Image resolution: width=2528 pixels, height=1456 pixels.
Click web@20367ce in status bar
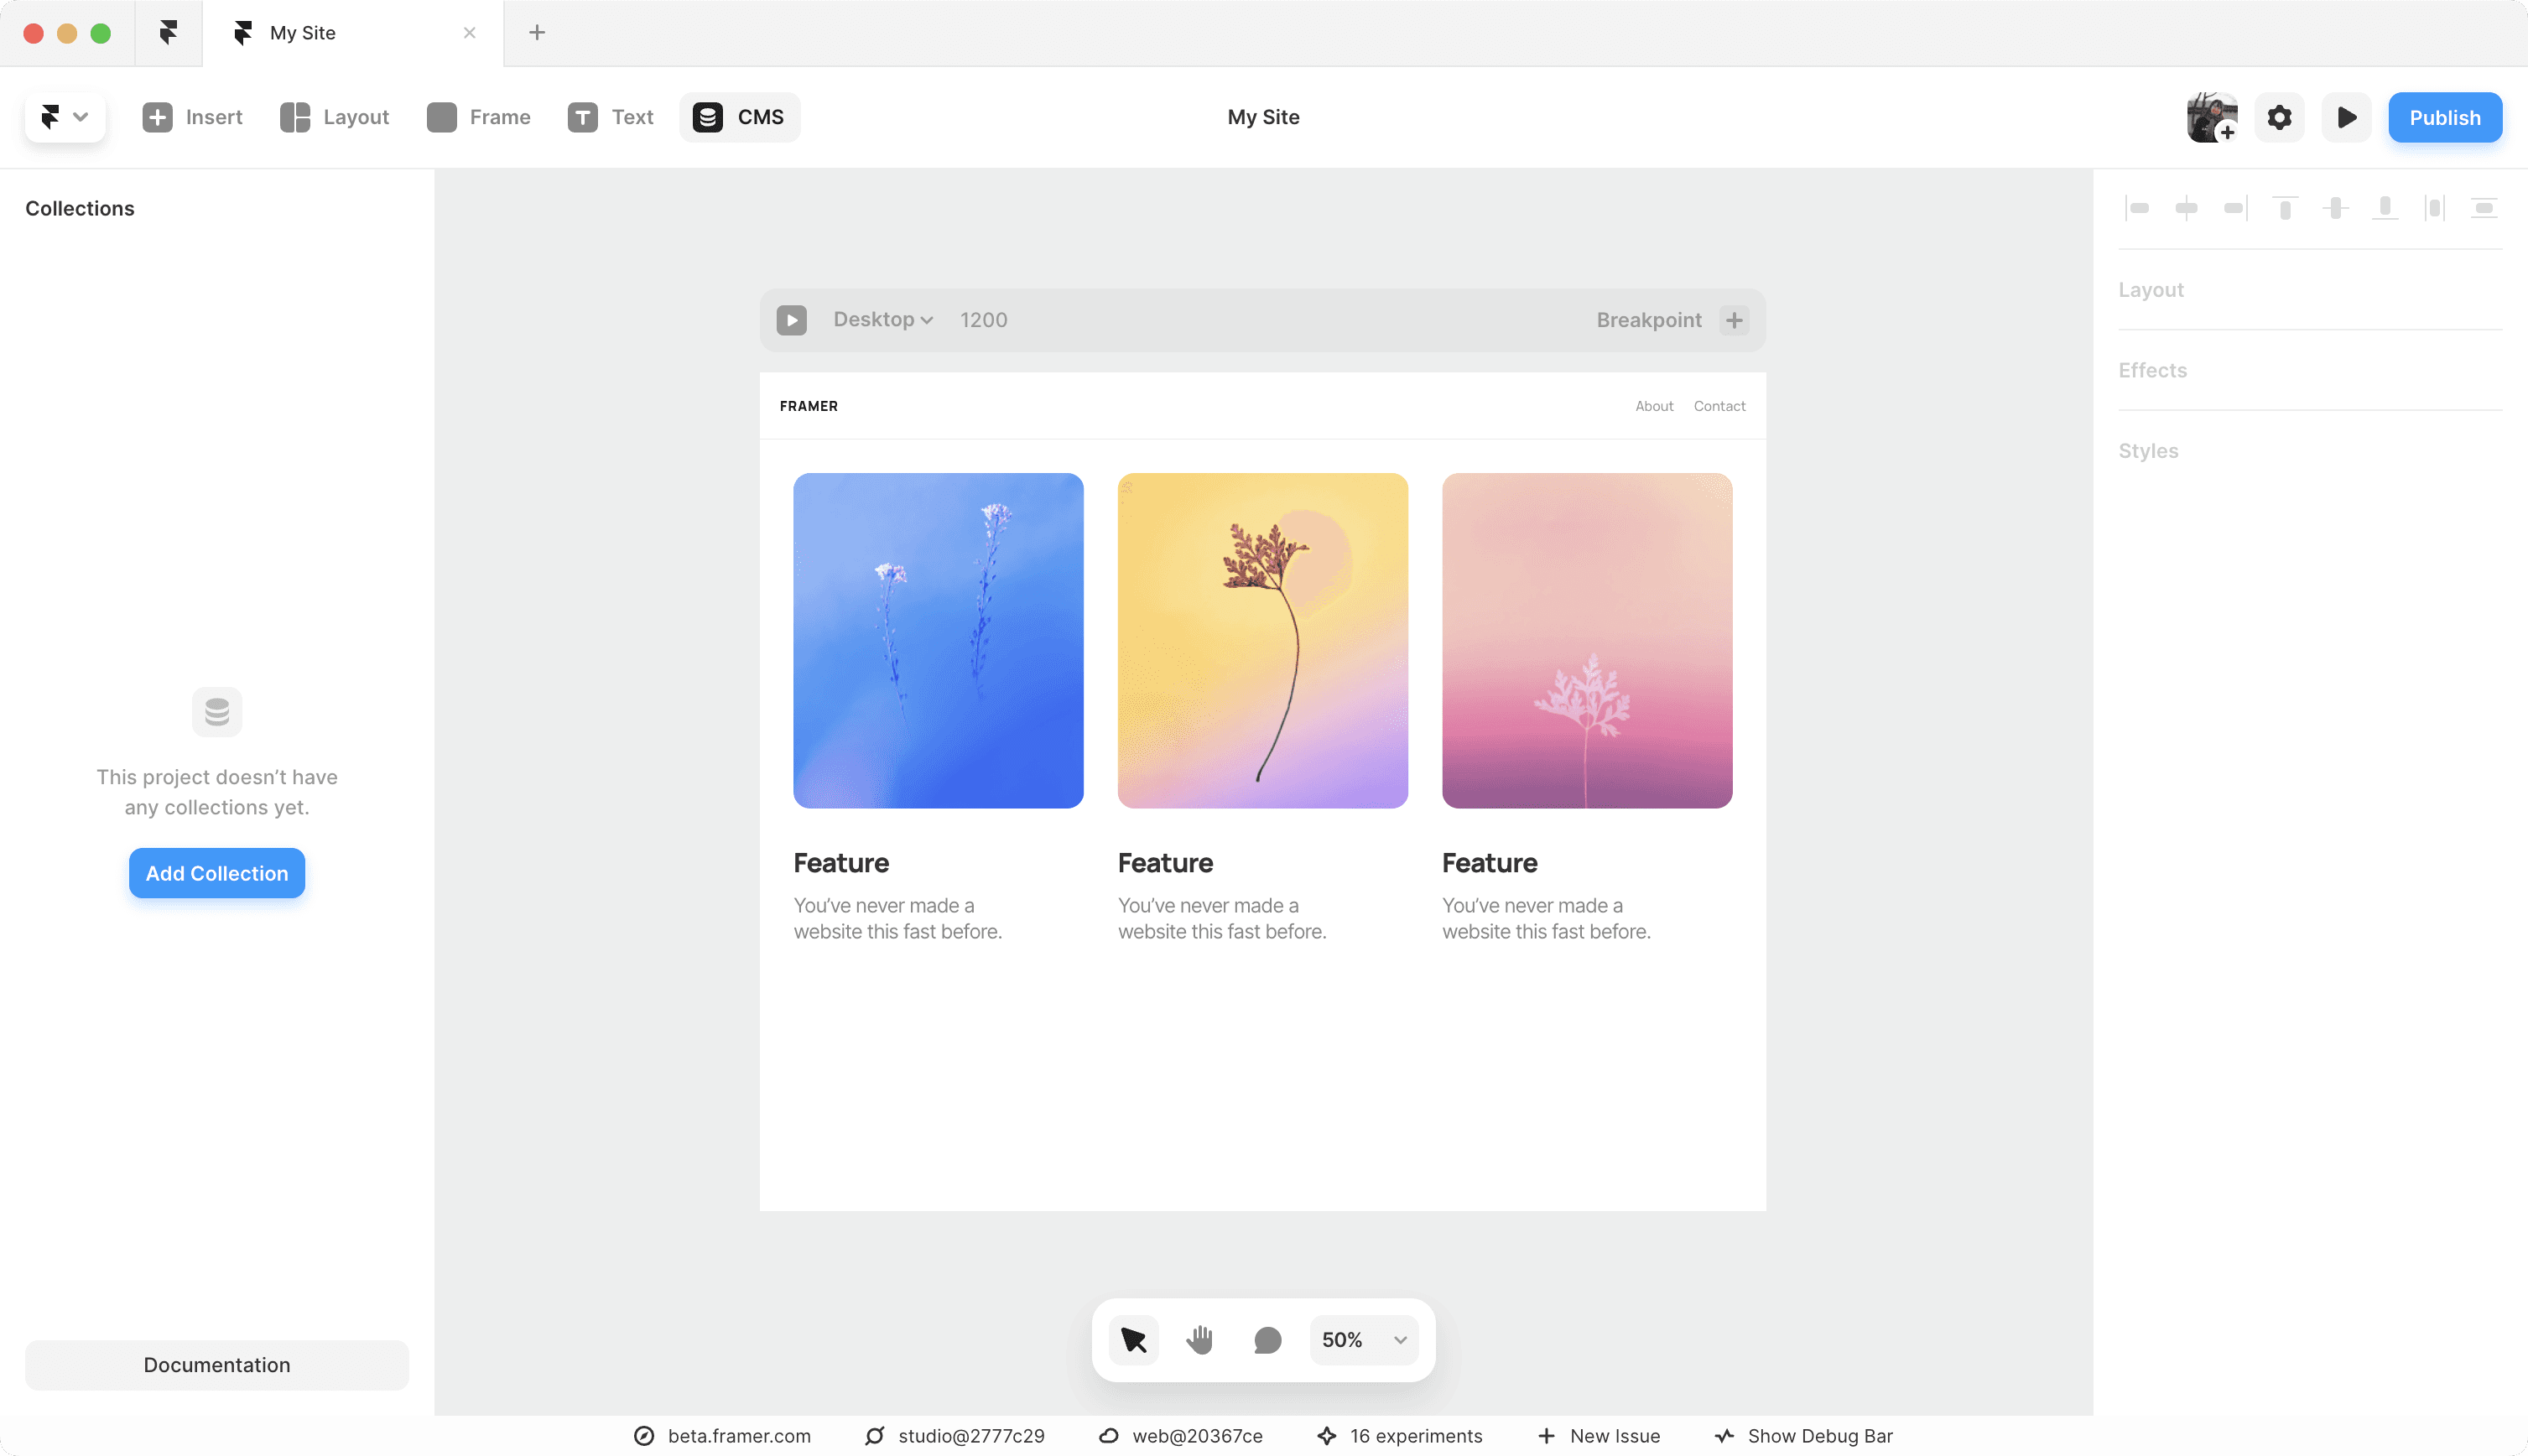coord(1181,1436)
